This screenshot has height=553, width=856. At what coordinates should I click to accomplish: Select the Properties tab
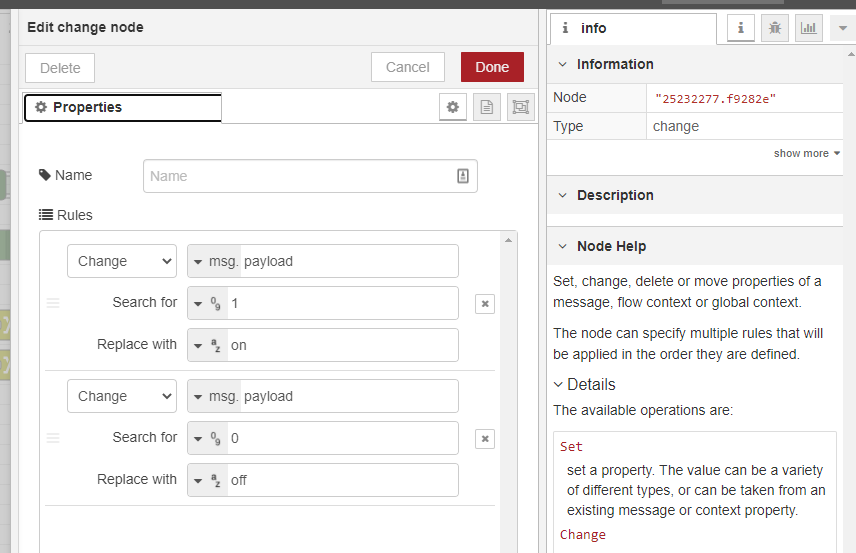pos(123,108)
